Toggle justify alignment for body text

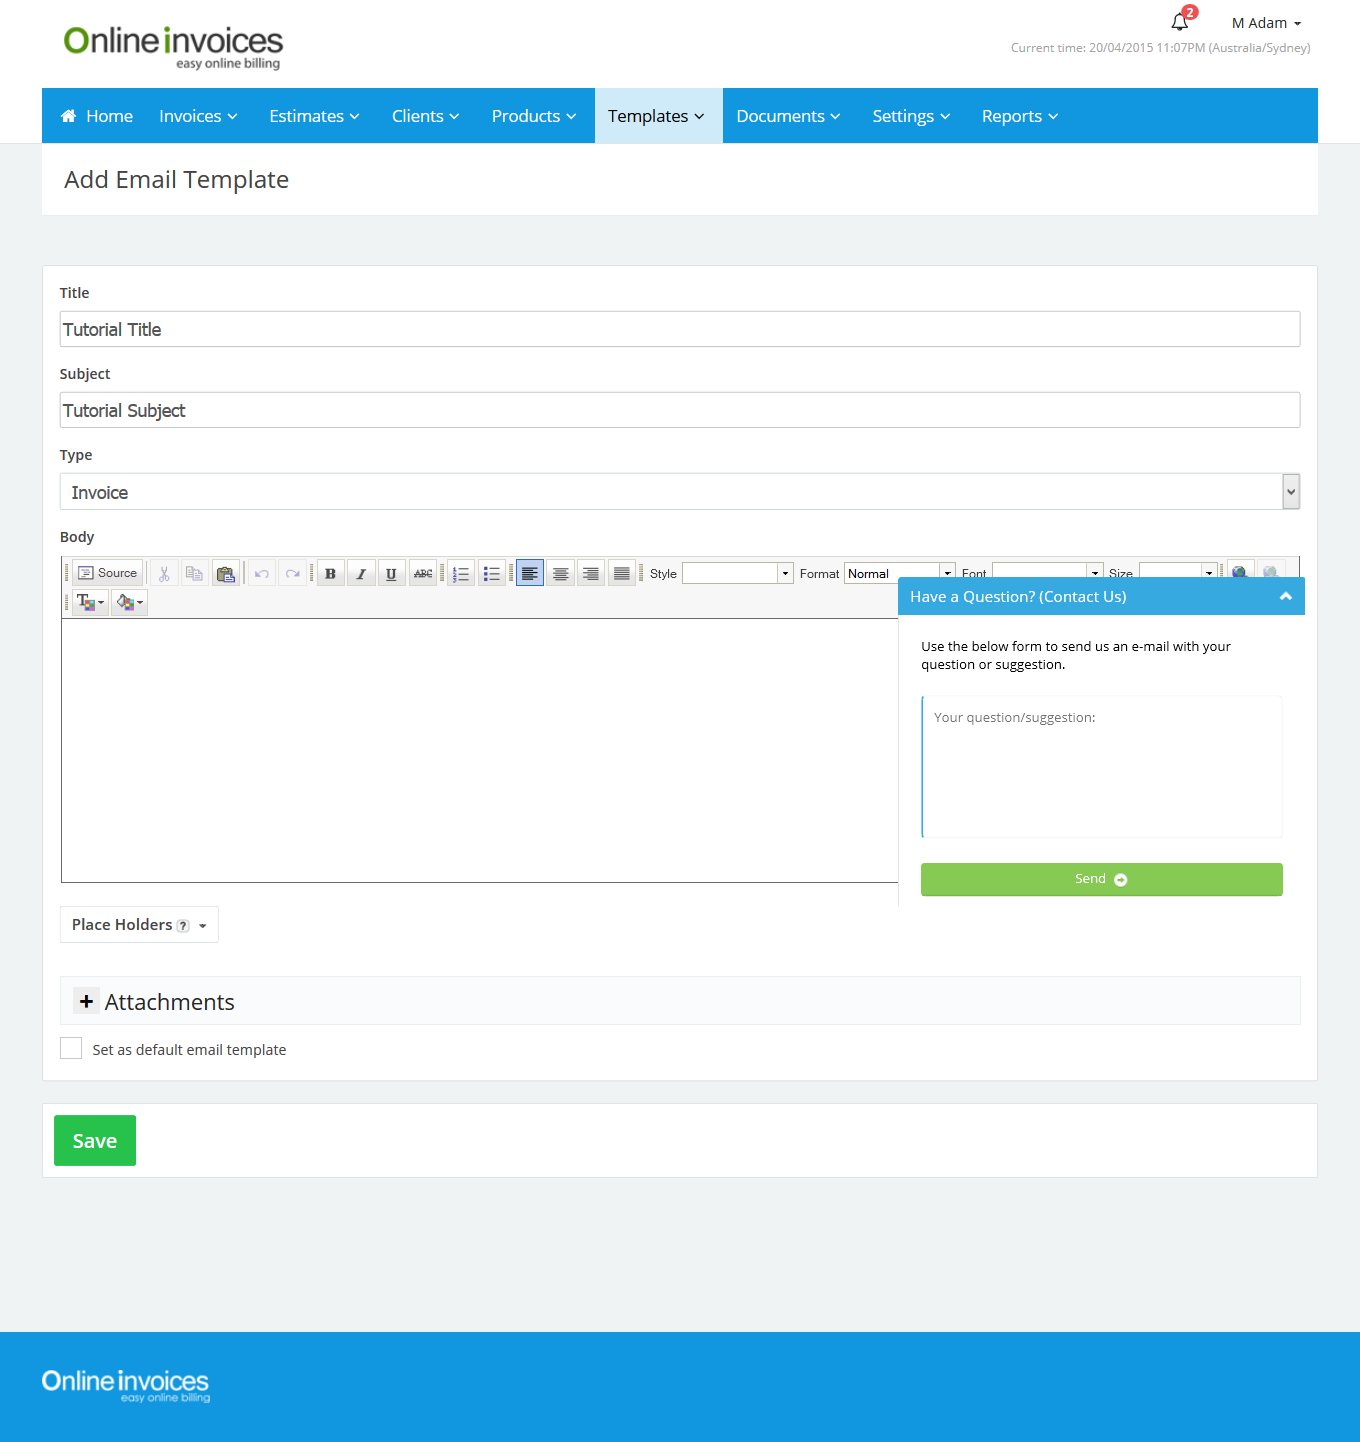[621, 574]
